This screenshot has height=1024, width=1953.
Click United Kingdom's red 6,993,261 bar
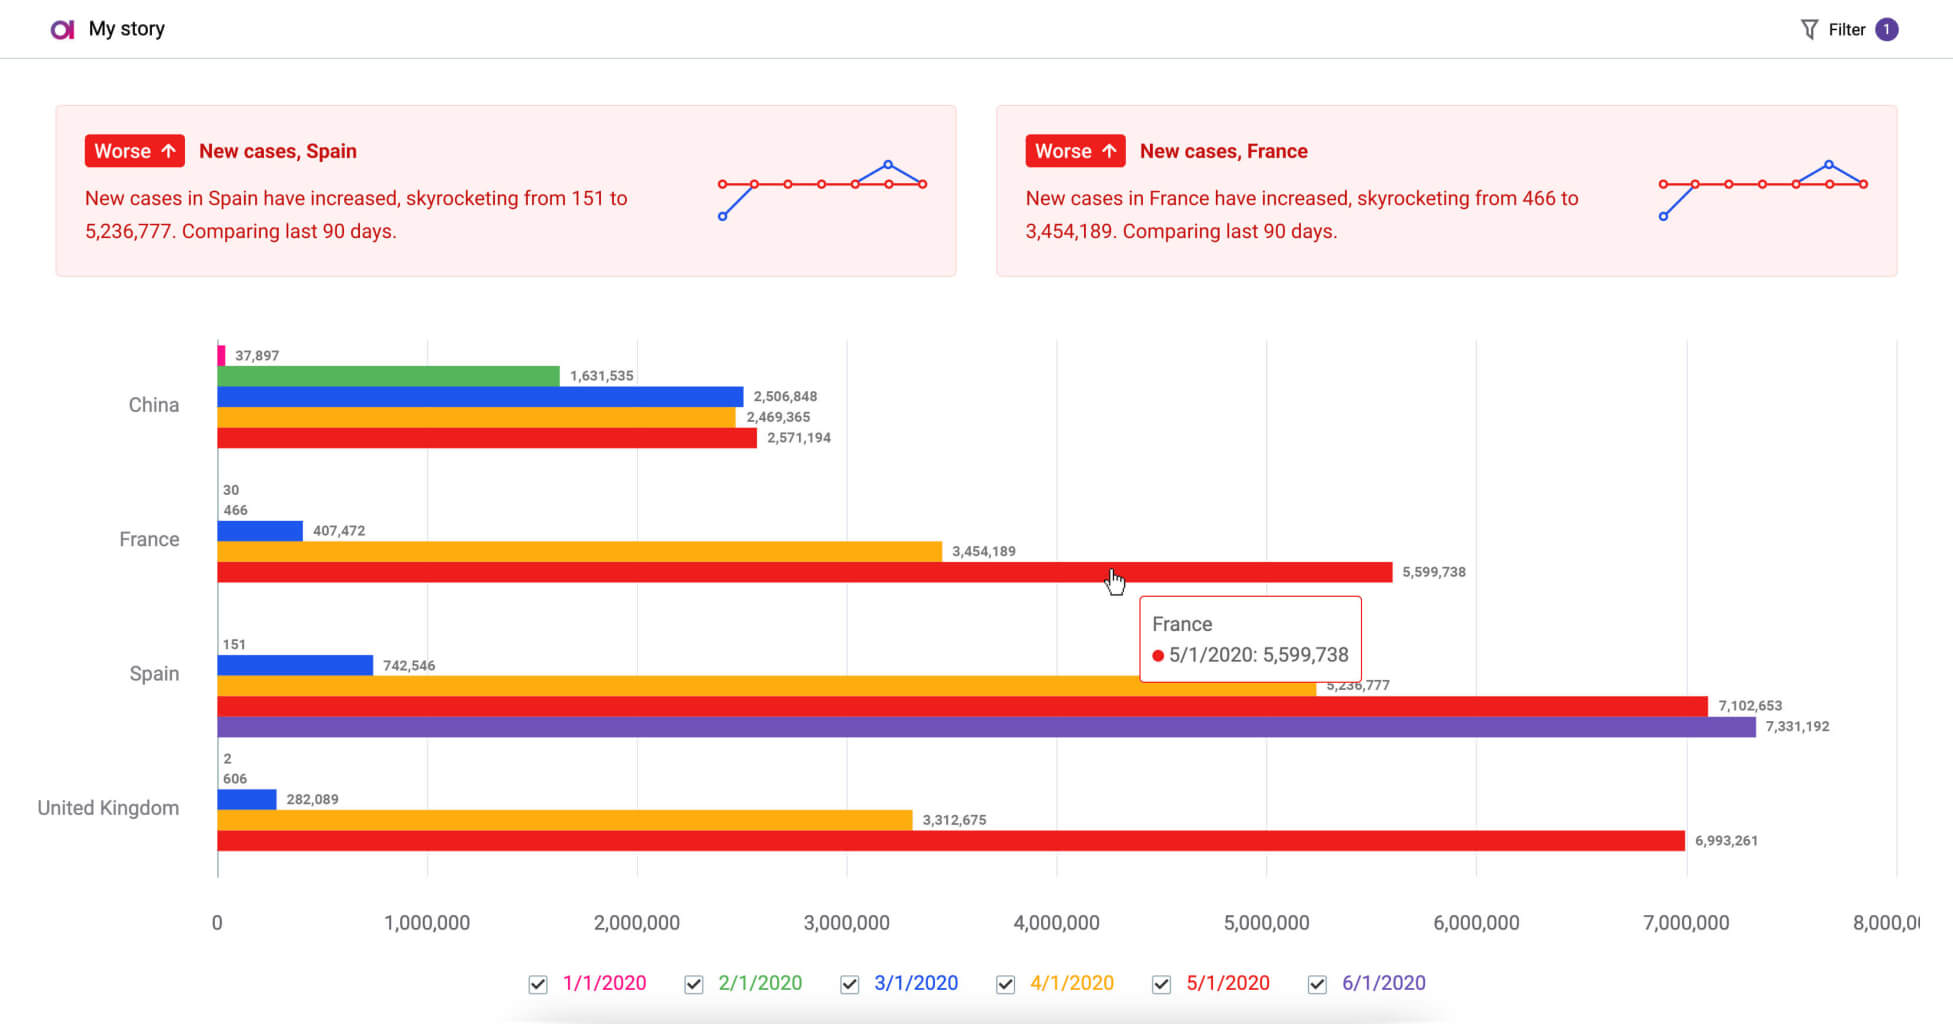950,841
